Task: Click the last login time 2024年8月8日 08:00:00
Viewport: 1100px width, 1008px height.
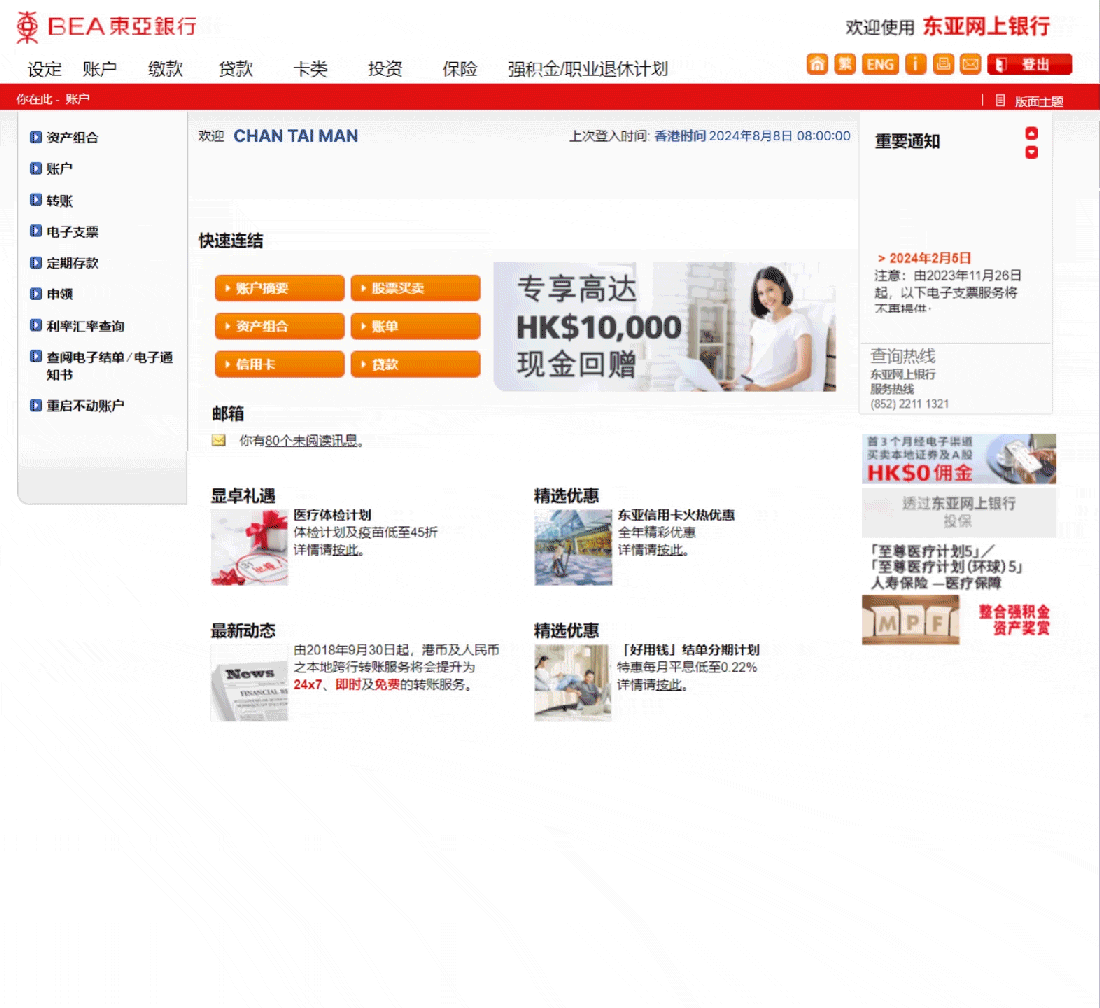Action: point(779,136)
